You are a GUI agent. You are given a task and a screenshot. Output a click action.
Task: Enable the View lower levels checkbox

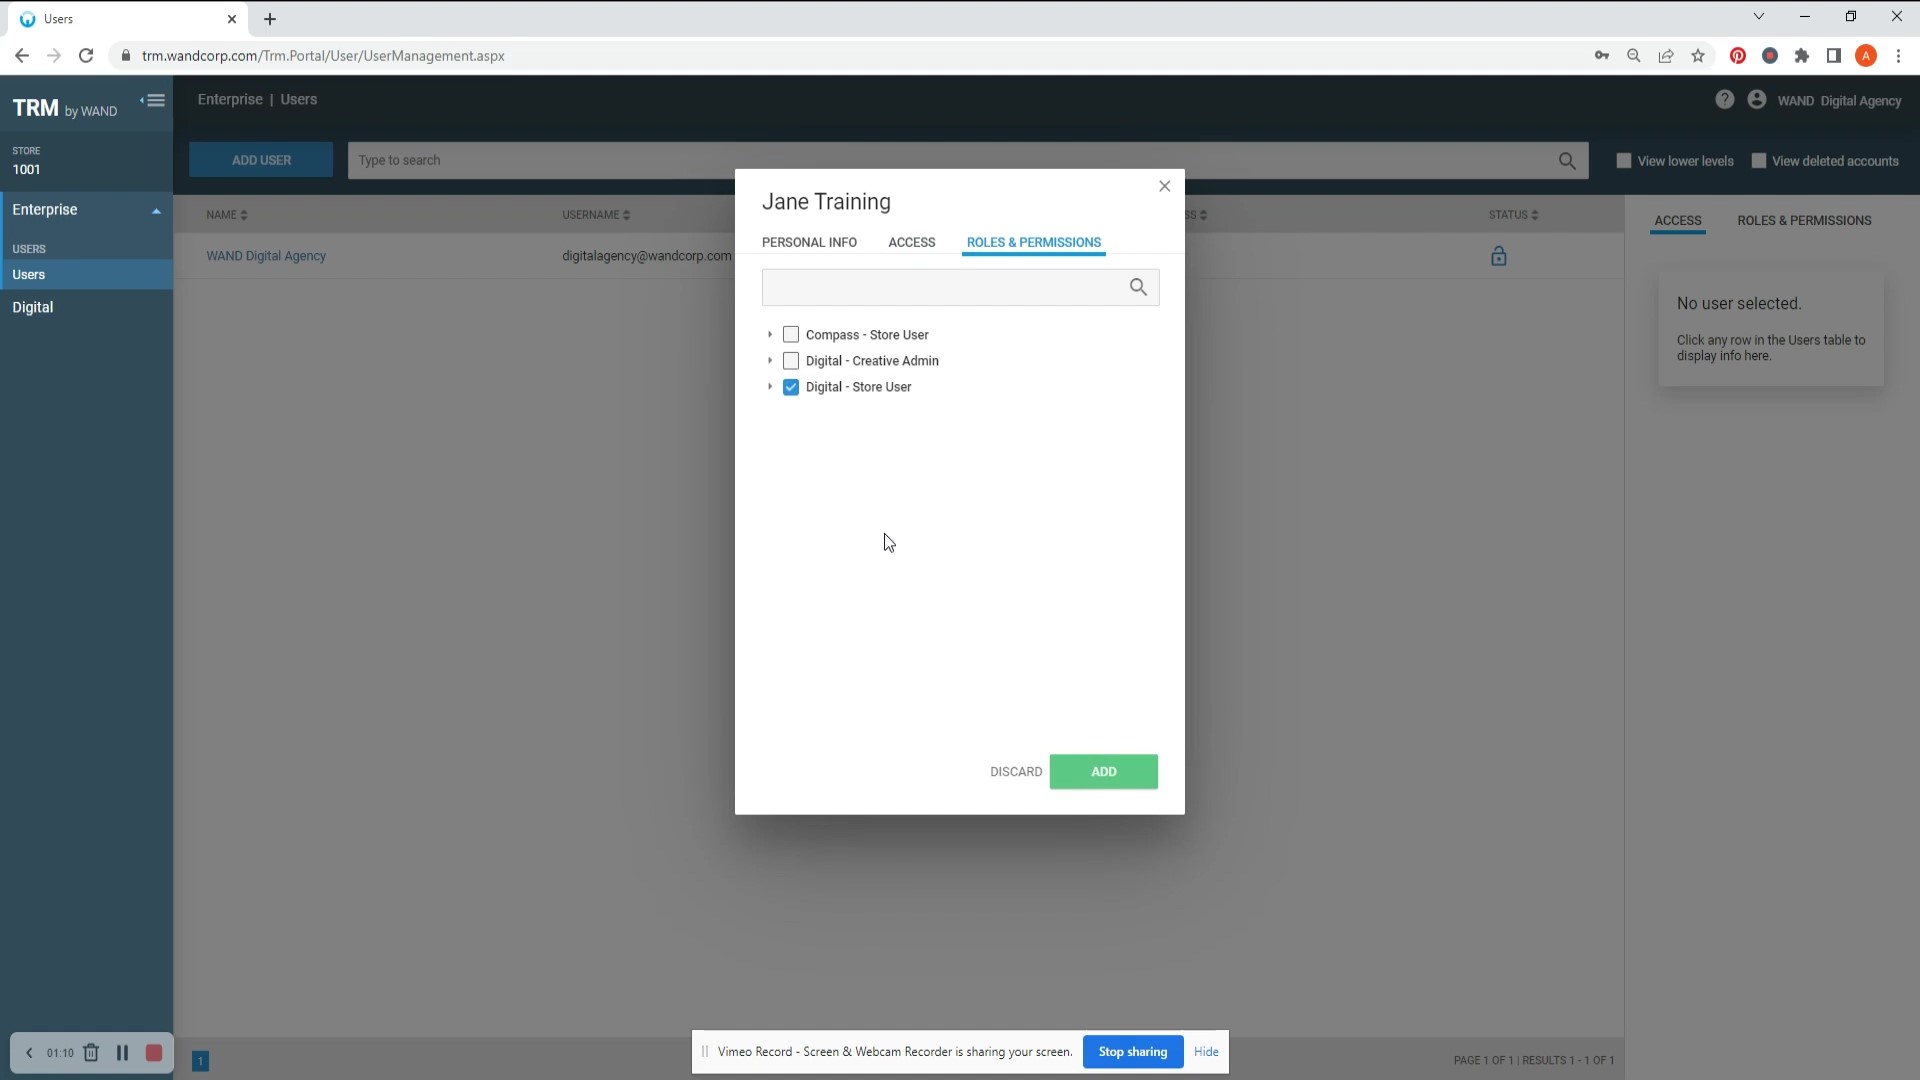pyautogui.click(x=1624, y=160)
